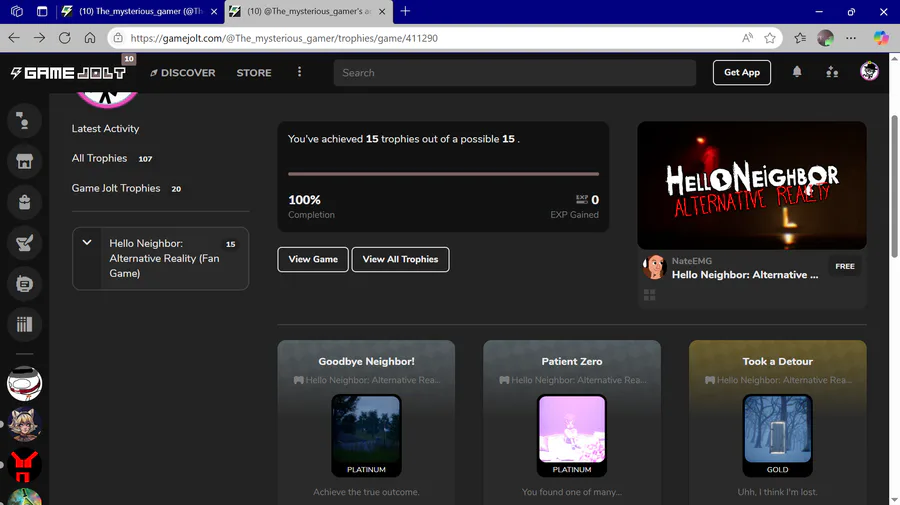Click the FREE price tag on game card

[x=844, y=266]
